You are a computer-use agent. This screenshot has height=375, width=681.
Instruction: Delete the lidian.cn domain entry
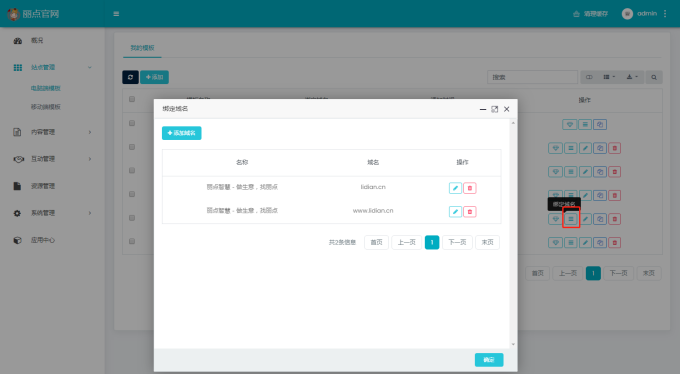pos(469,188)
